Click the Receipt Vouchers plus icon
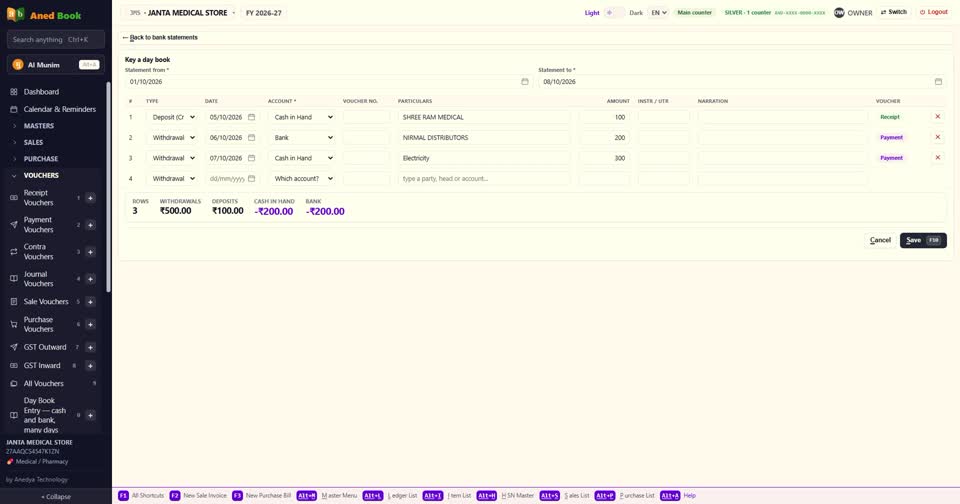This screenshot has width=960, height=504. [90, 198]
